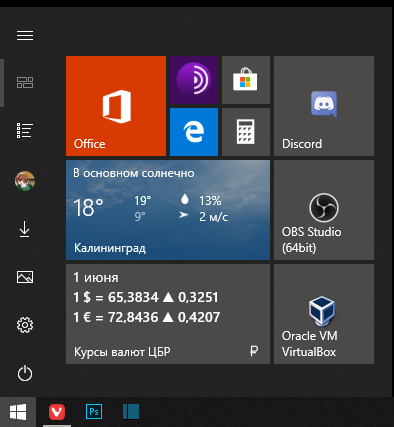Launch the Oracle VM VirtualBox tile
This screenshot has height=427, width=394.
(324, 314)
